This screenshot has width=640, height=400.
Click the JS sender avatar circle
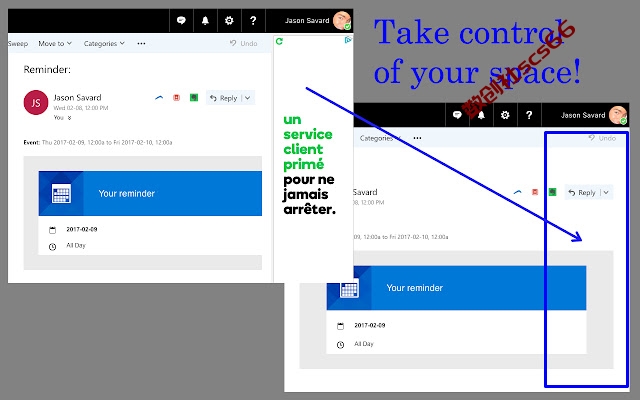tap(36, 102)
